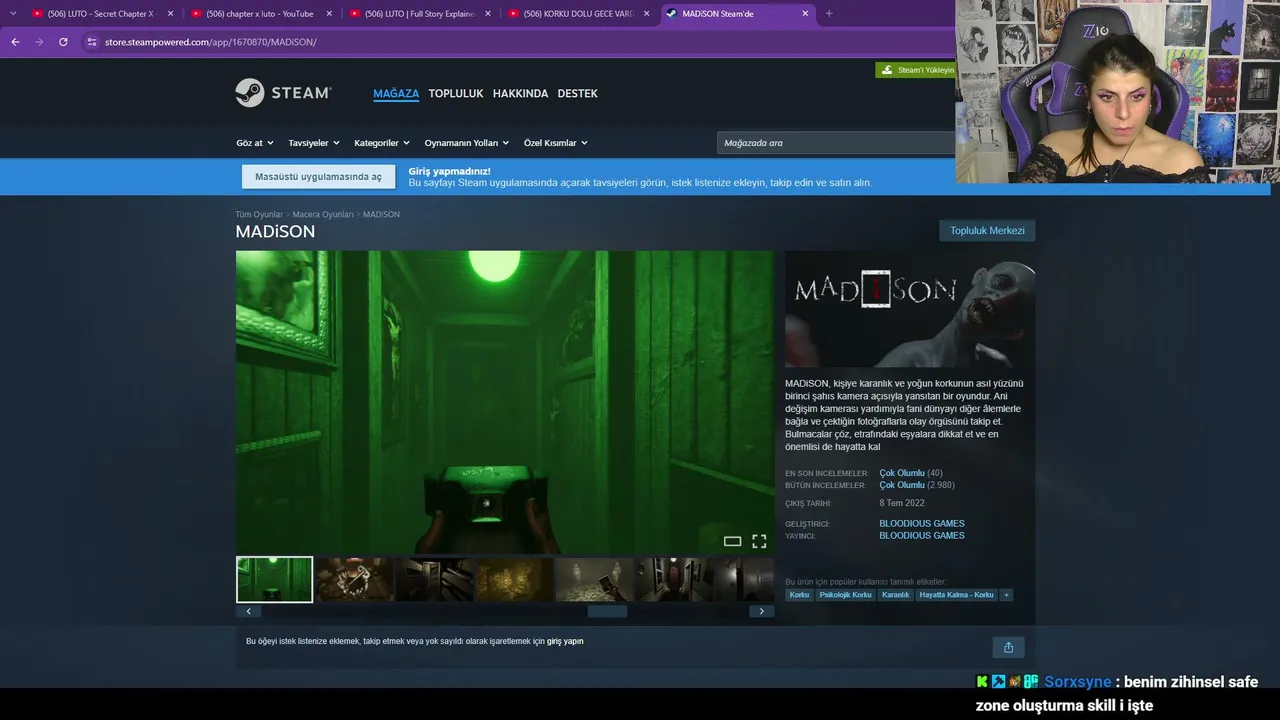Expand the Tavsiyeler dropdown
Viewport: 1280px width, 720px height.
pos(314,143)
